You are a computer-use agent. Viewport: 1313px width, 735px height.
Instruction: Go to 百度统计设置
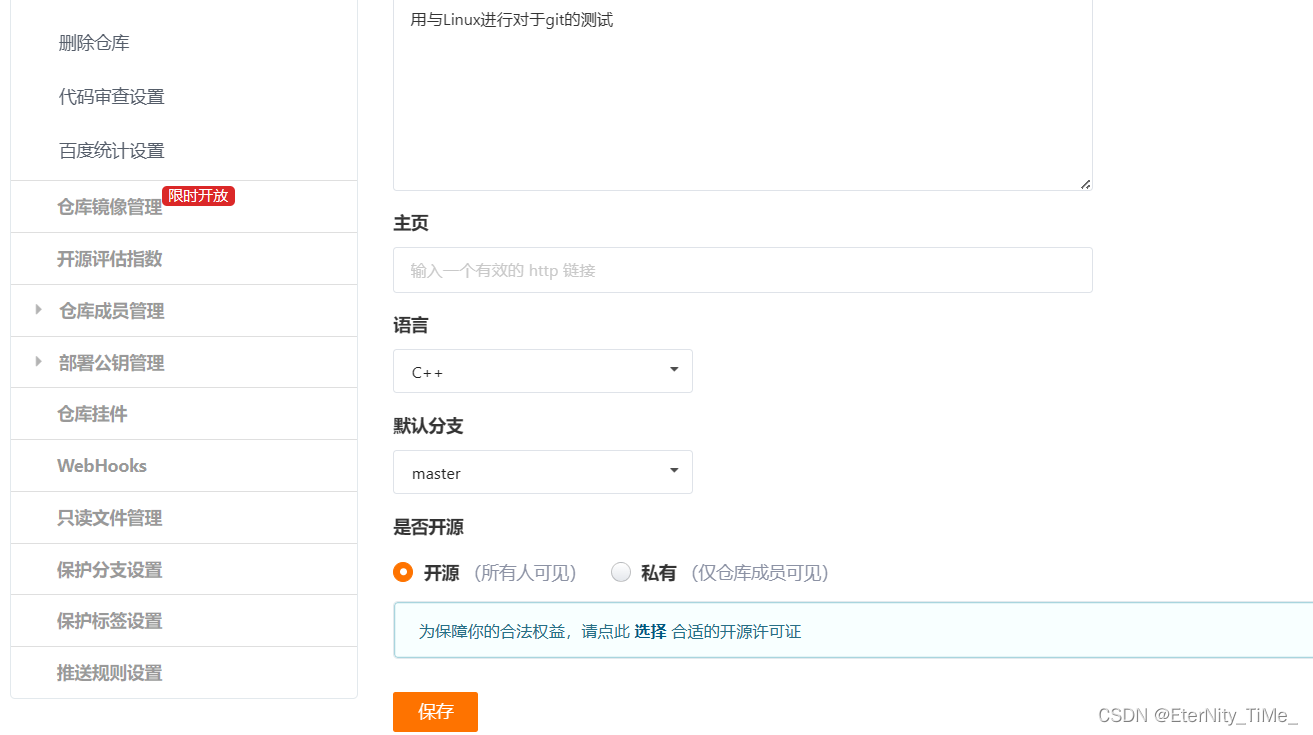tap(111, 151)
